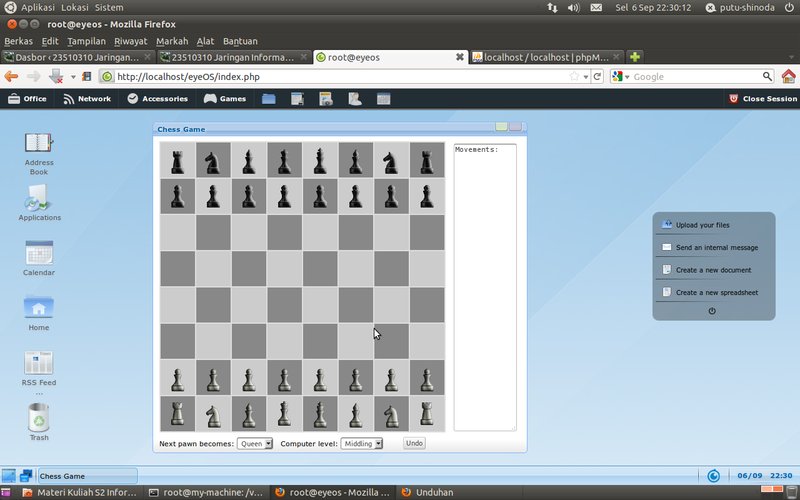Open the Office menu in eyeOS bar
This screenshot has height=500, width=800.
point(28,98)
